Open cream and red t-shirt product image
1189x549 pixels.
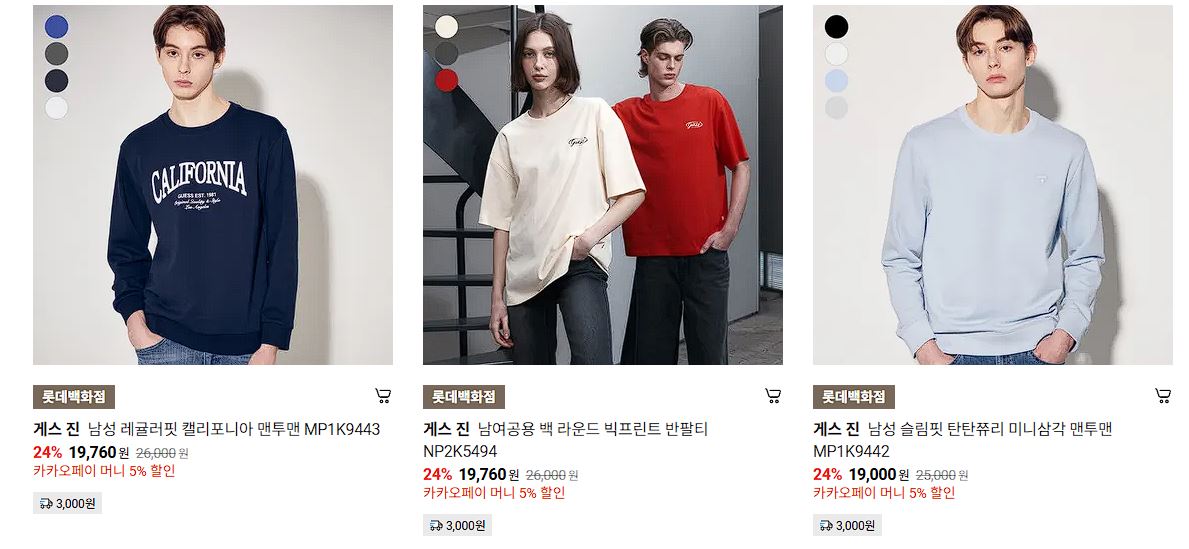click(603, 185)
